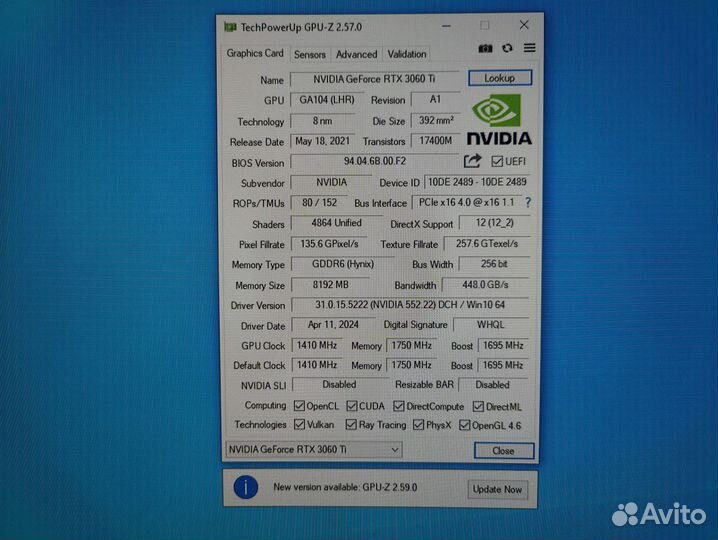Take a screenshot with the camera icon

[x=485, y=49]
